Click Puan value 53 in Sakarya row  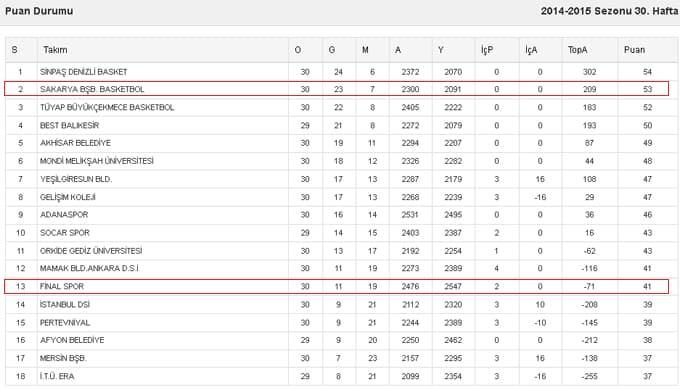click(x=647, y=89)
